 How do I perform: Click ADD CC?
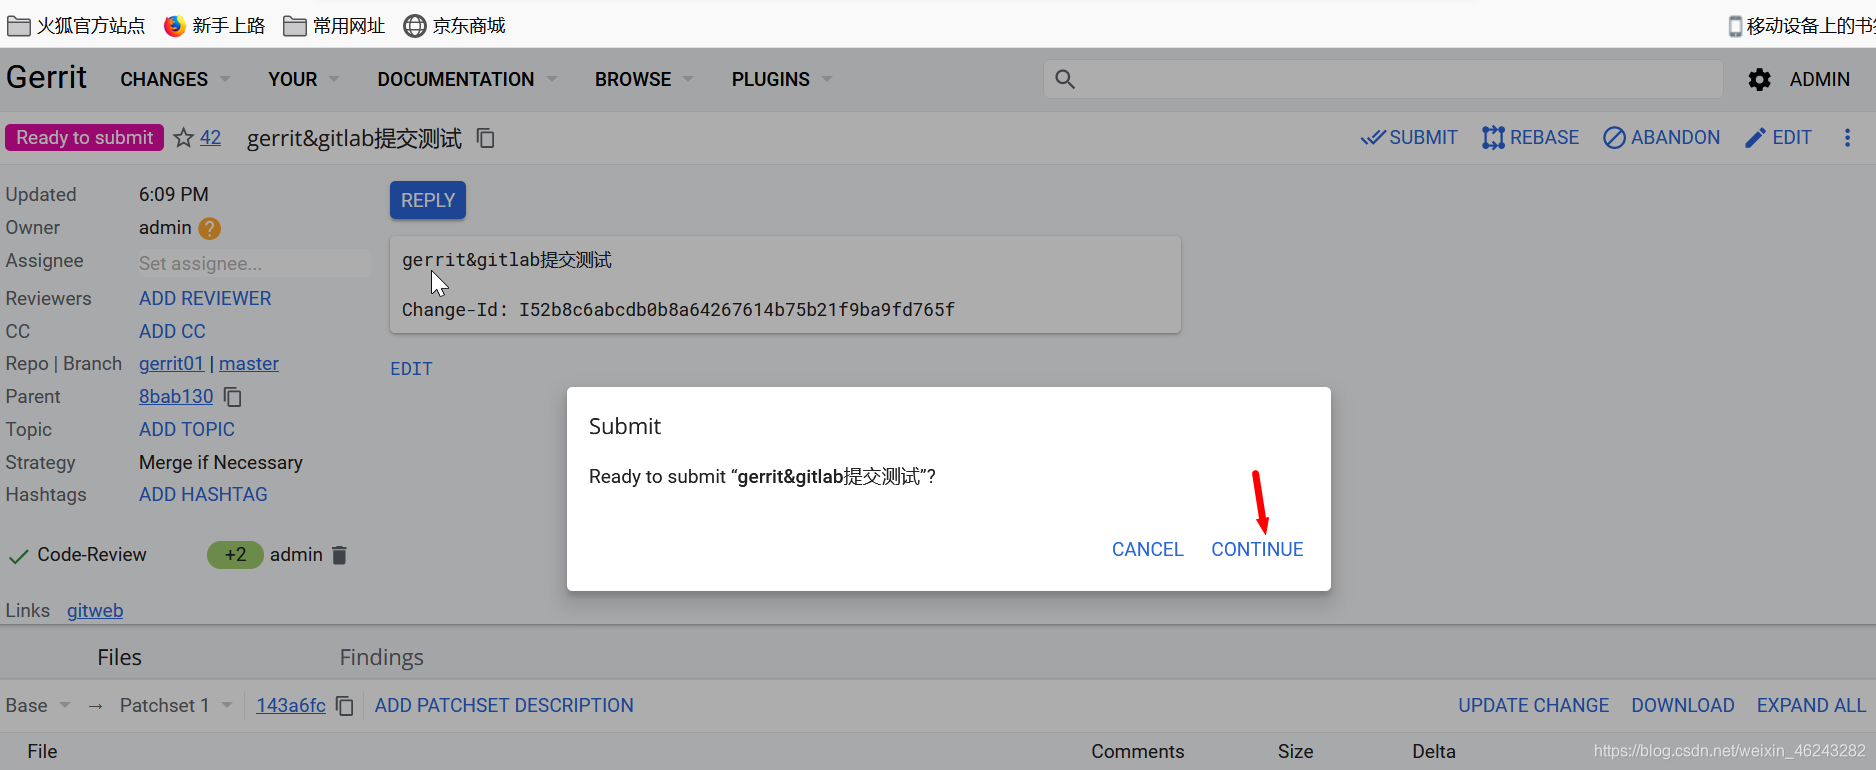click(172, 331)
